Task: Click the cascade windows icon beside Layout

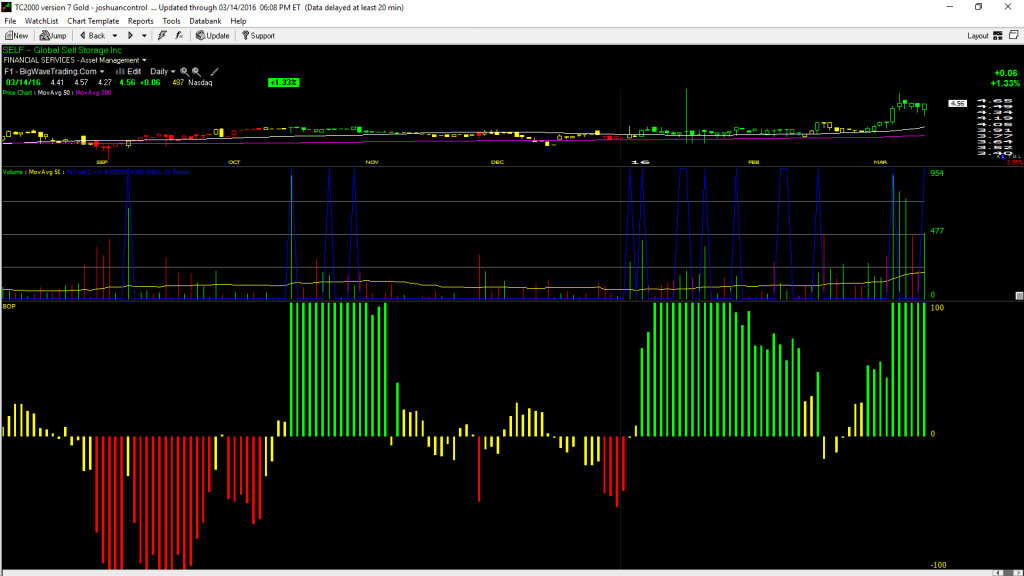Action: tap(1014, 35)
